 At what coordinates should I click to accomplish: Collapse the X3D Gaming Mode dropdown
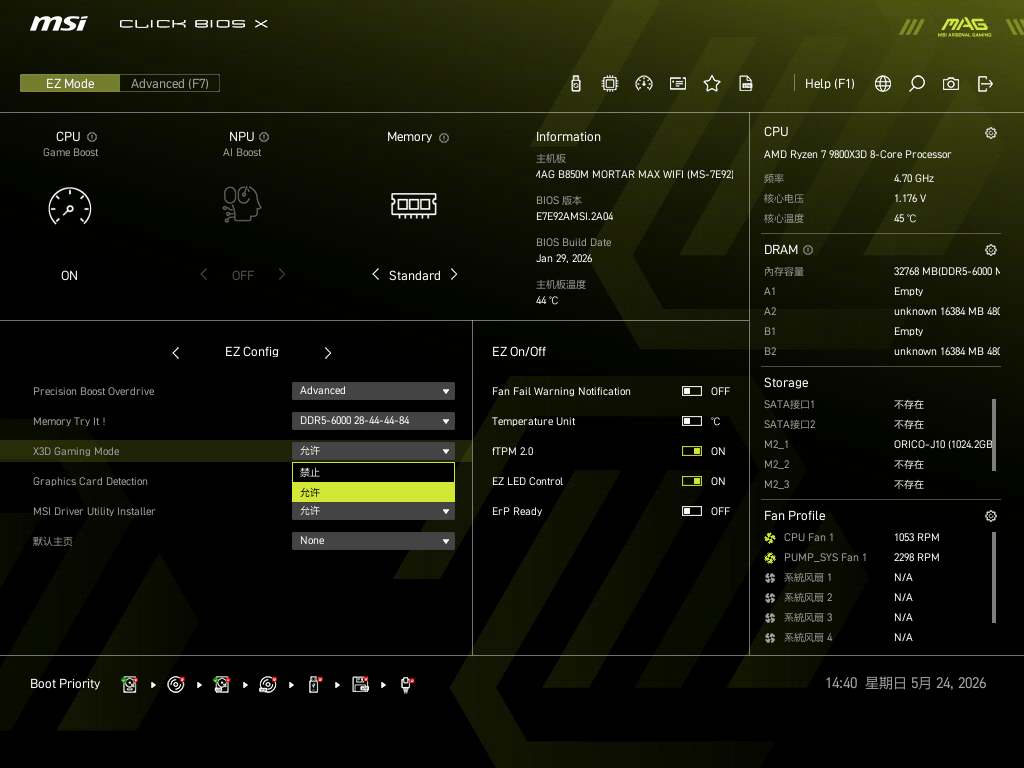tap(373, 451)
